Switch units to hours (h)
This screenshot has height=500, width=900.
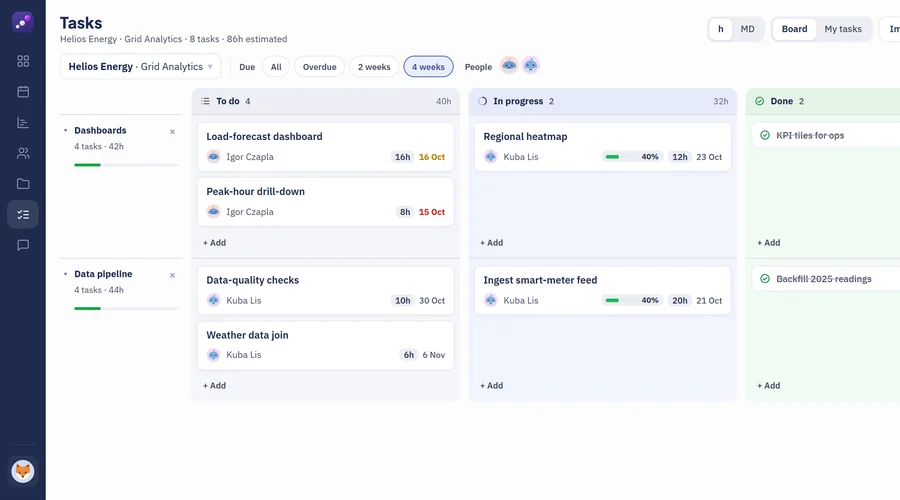(721, 29)
